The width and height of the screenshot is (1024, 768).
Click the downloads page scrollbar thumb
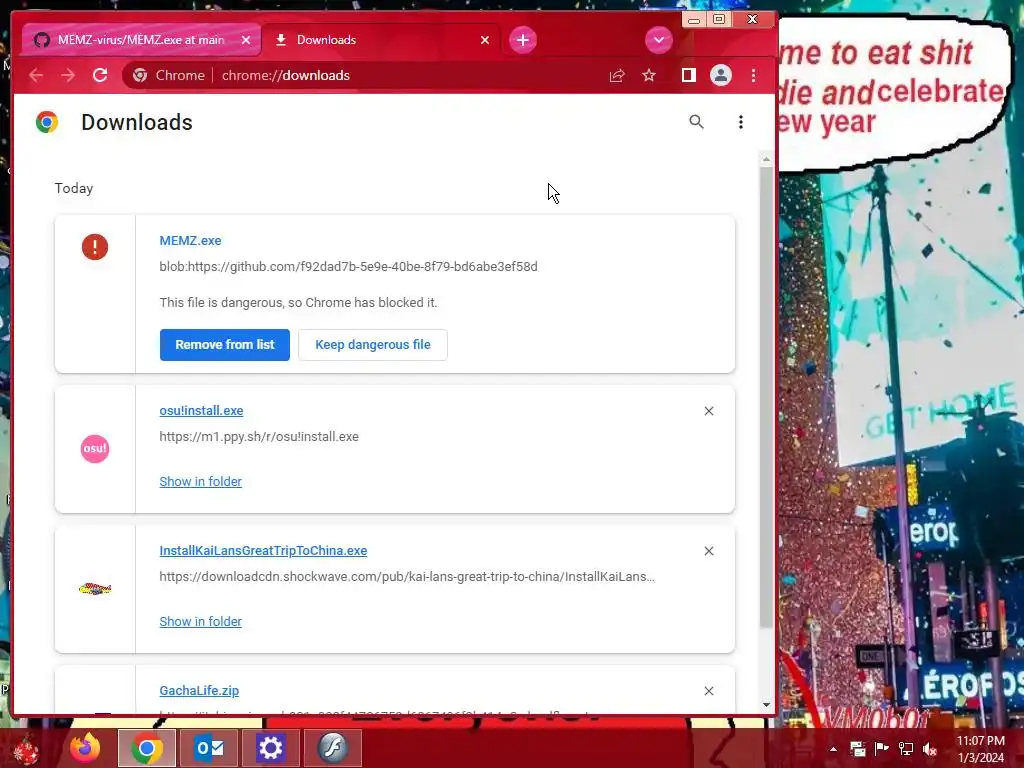coord(766,398)
